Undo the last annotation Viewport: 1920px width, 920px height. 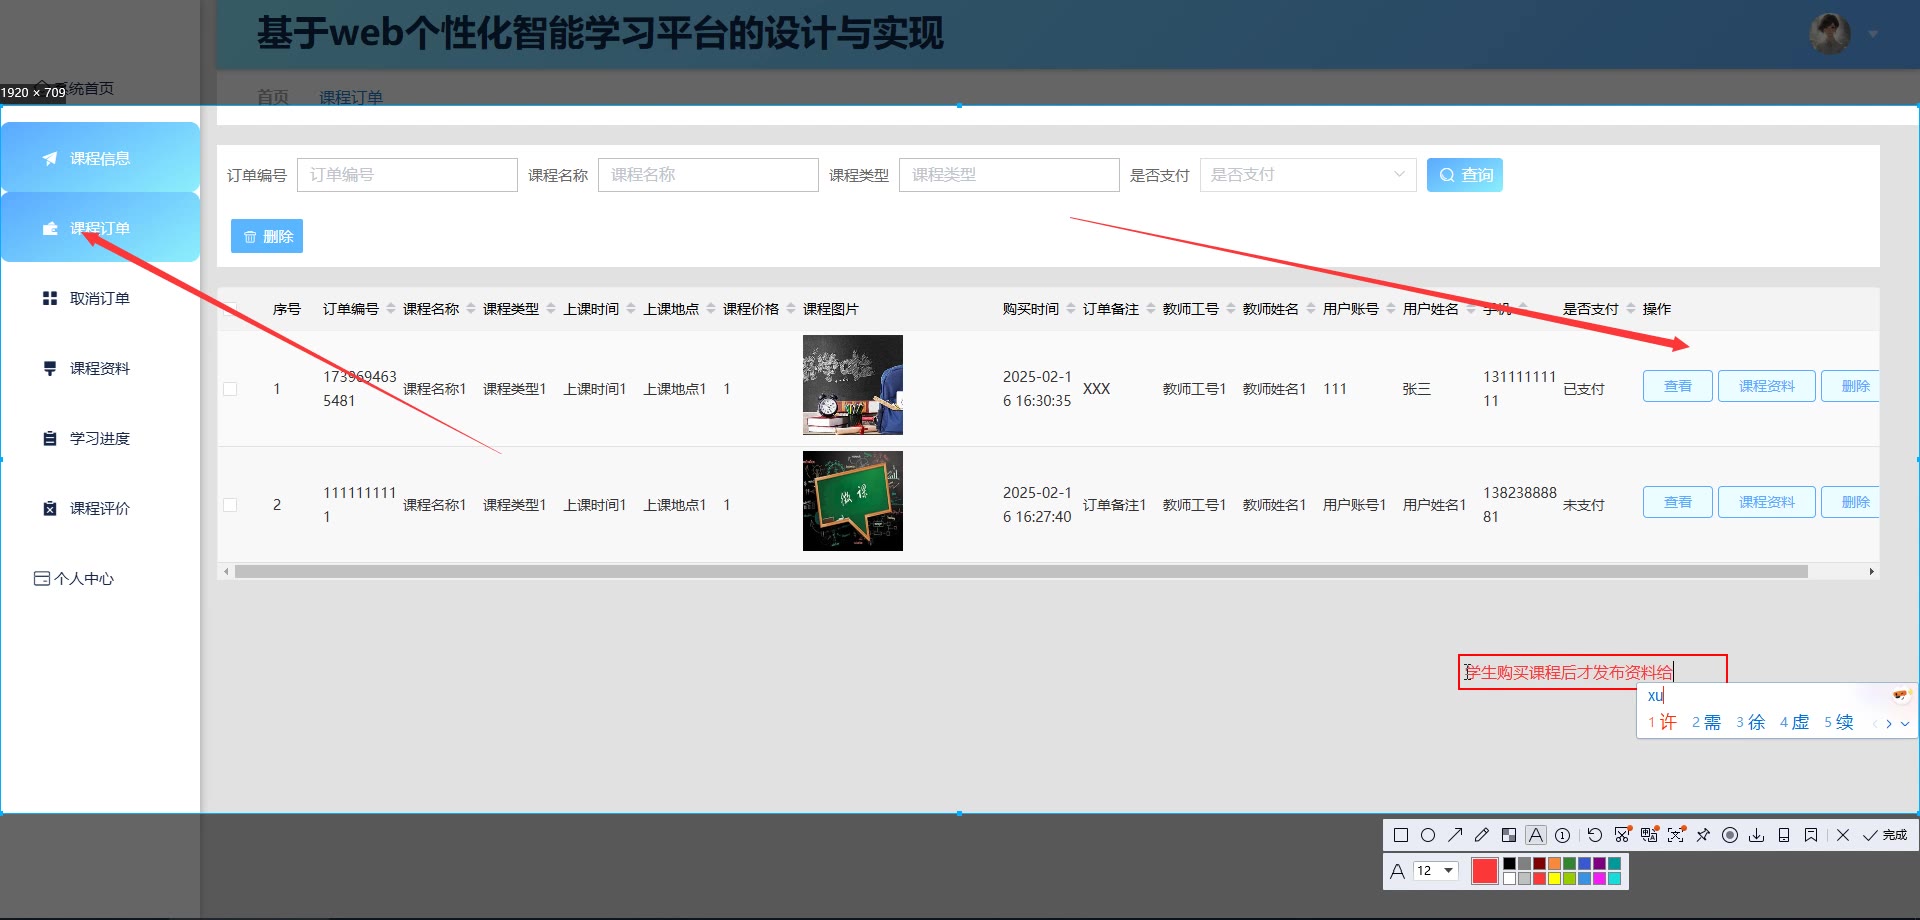[x=1595, y=835]
